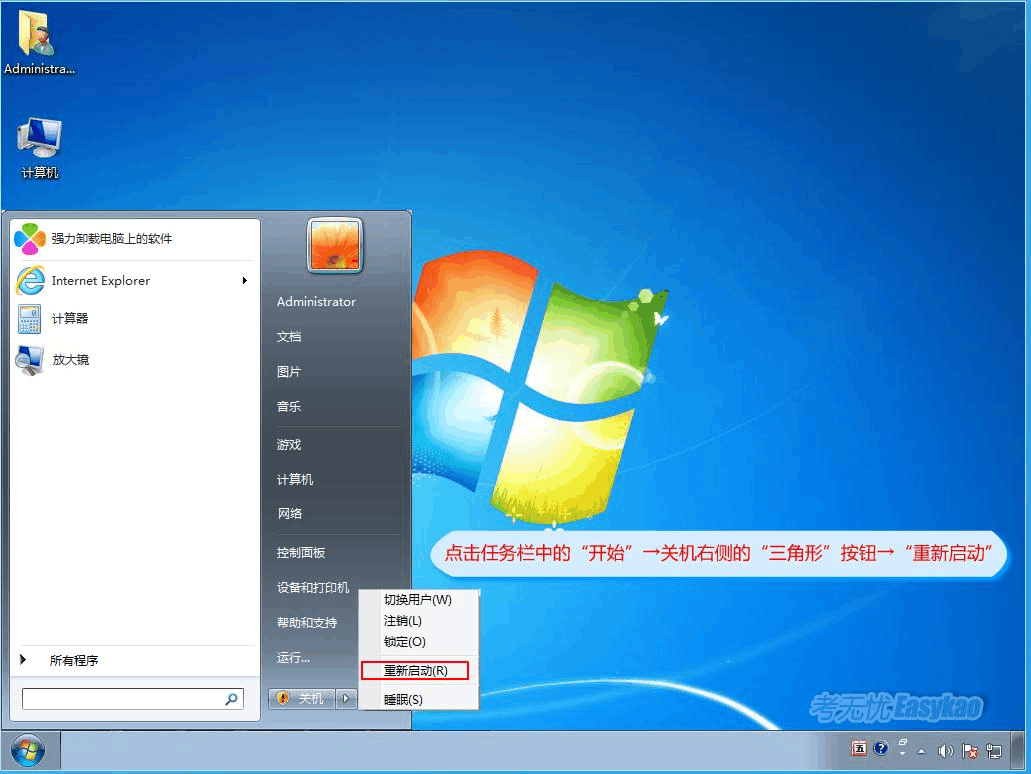The height and width of the screenshot is (774, 1031).
Task: Open the language bar options down arrow
Action: (x=903, y=754)
